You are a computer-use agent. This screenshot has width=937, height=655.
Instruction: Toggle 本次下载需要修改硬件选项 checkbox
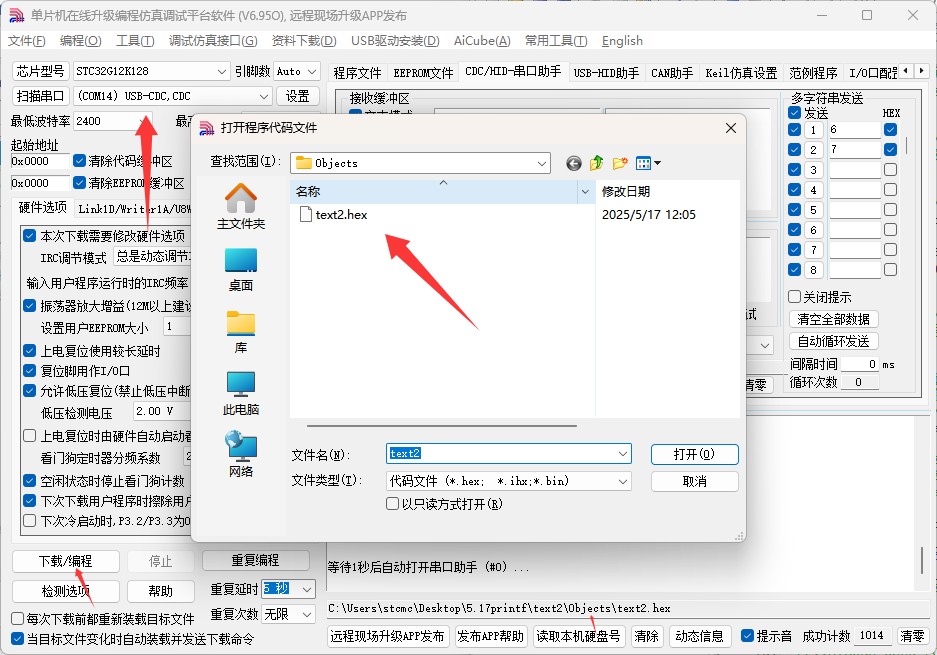coord(30,235)
